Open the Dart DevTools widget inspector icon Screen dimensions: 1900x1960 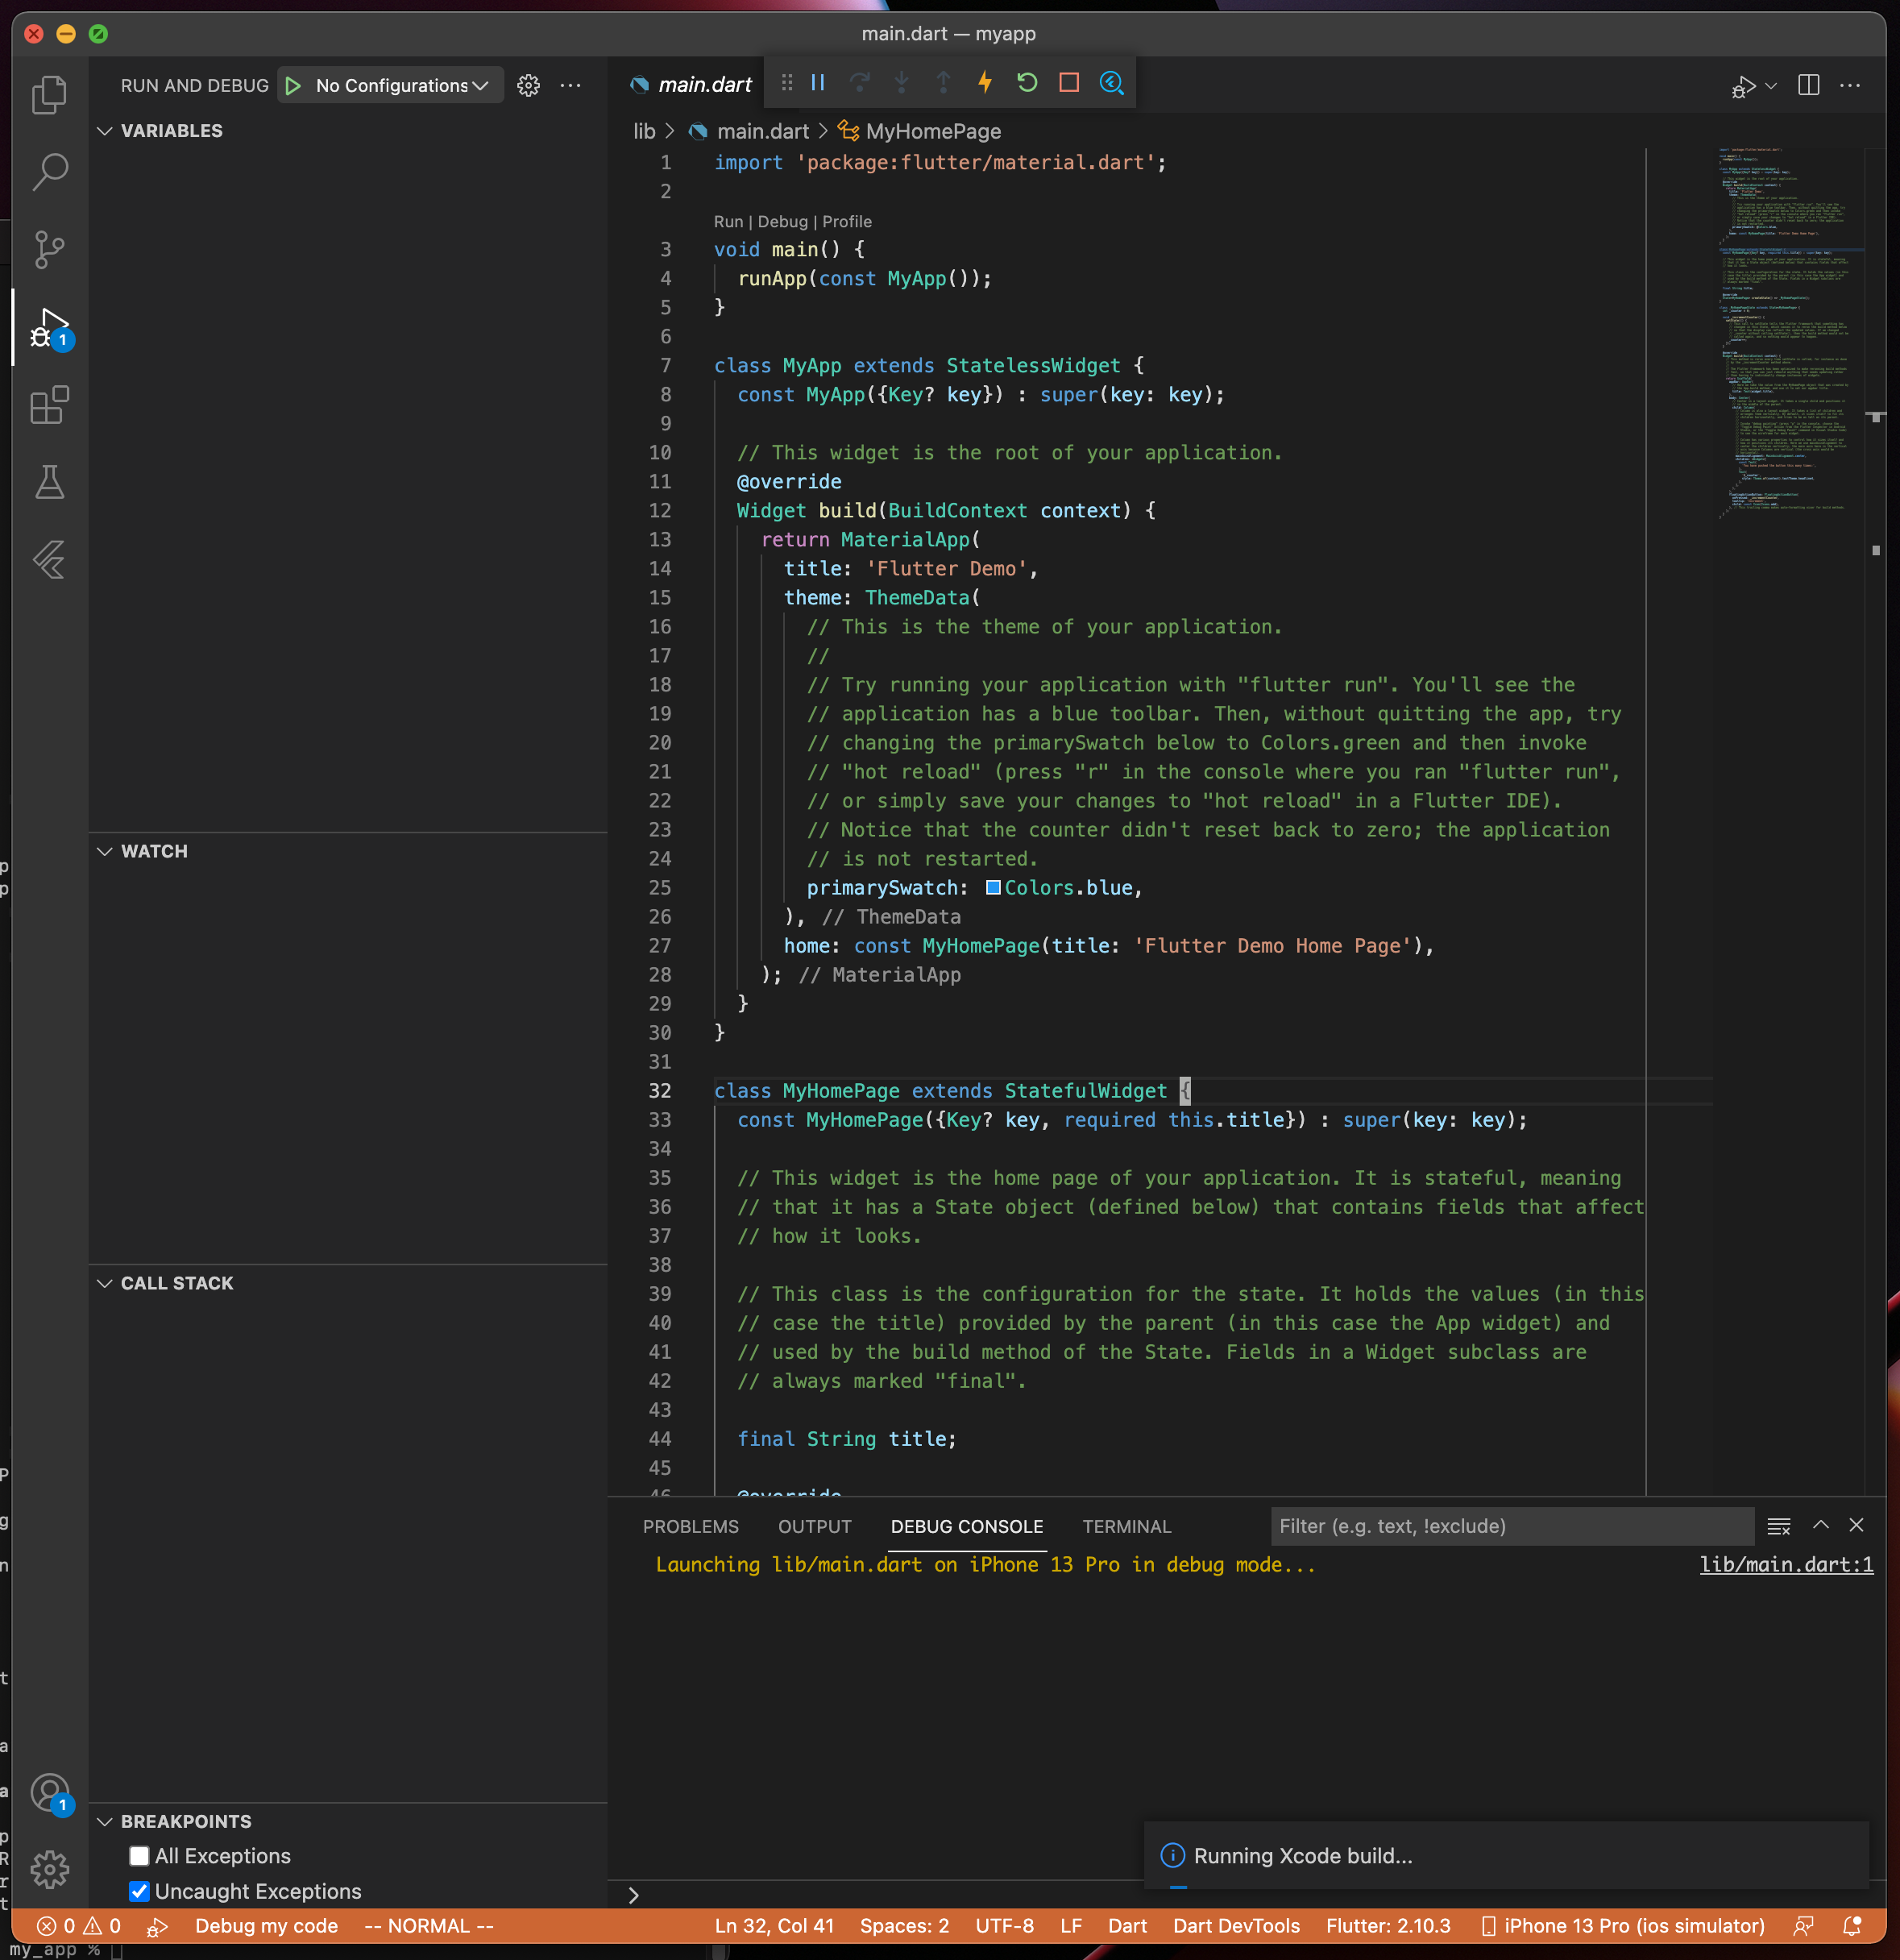point(1111,83)
